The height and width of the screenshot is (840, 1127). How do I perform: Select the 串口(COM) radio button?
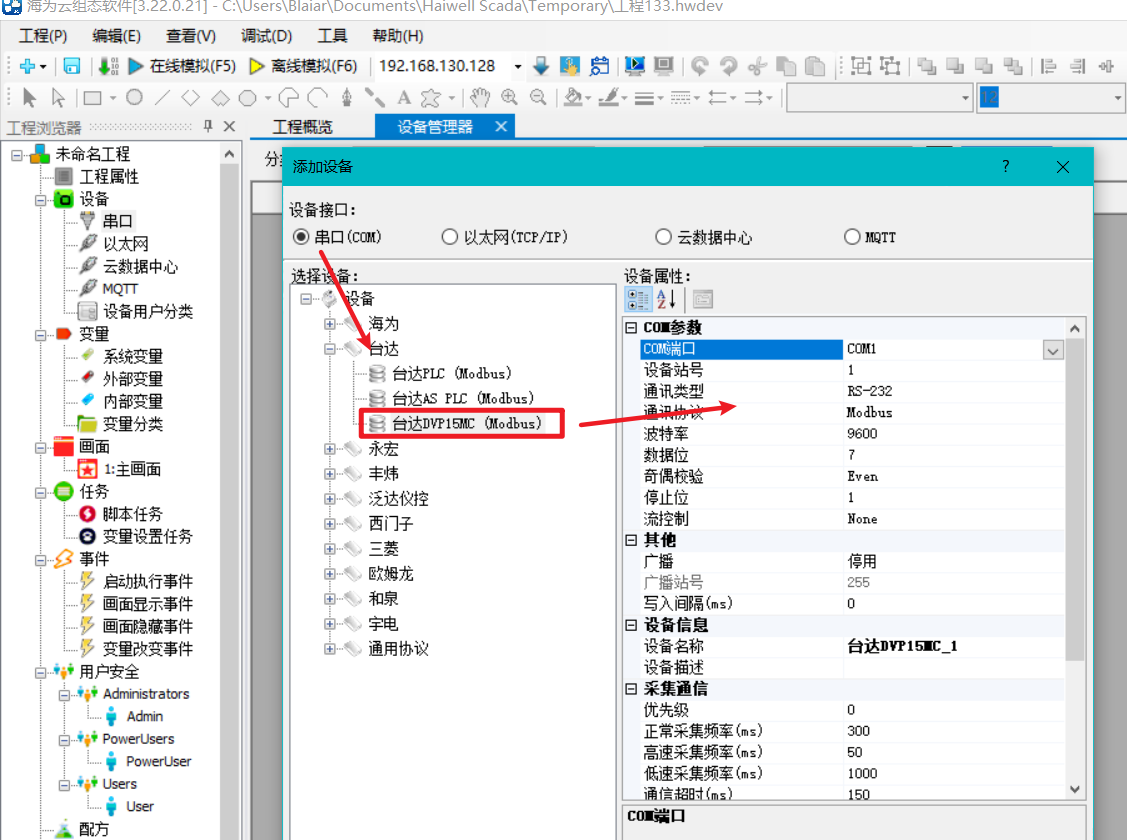[302, 237]
